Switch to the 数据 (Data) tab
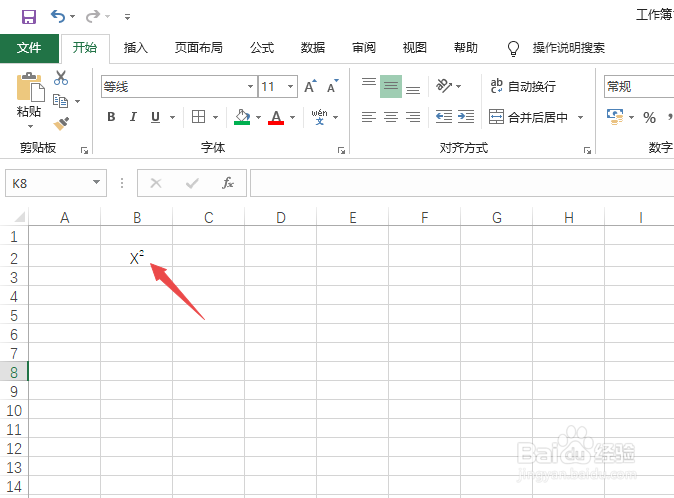This screenshot has height=498, width=674. (312, 47)
